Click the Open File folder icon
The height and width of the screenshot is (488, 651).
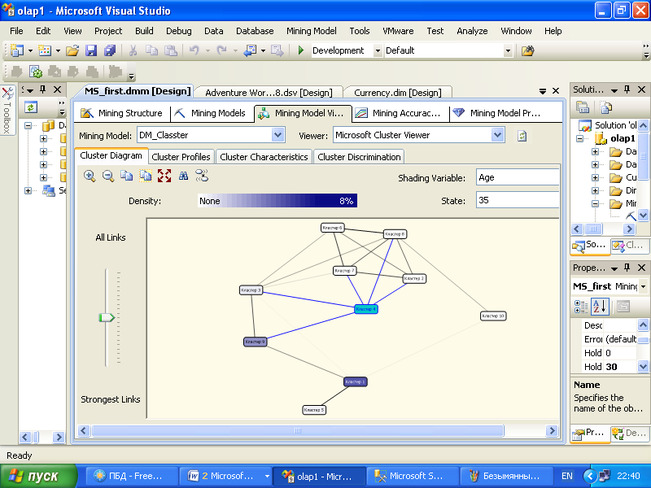click(x=72, y=50)
